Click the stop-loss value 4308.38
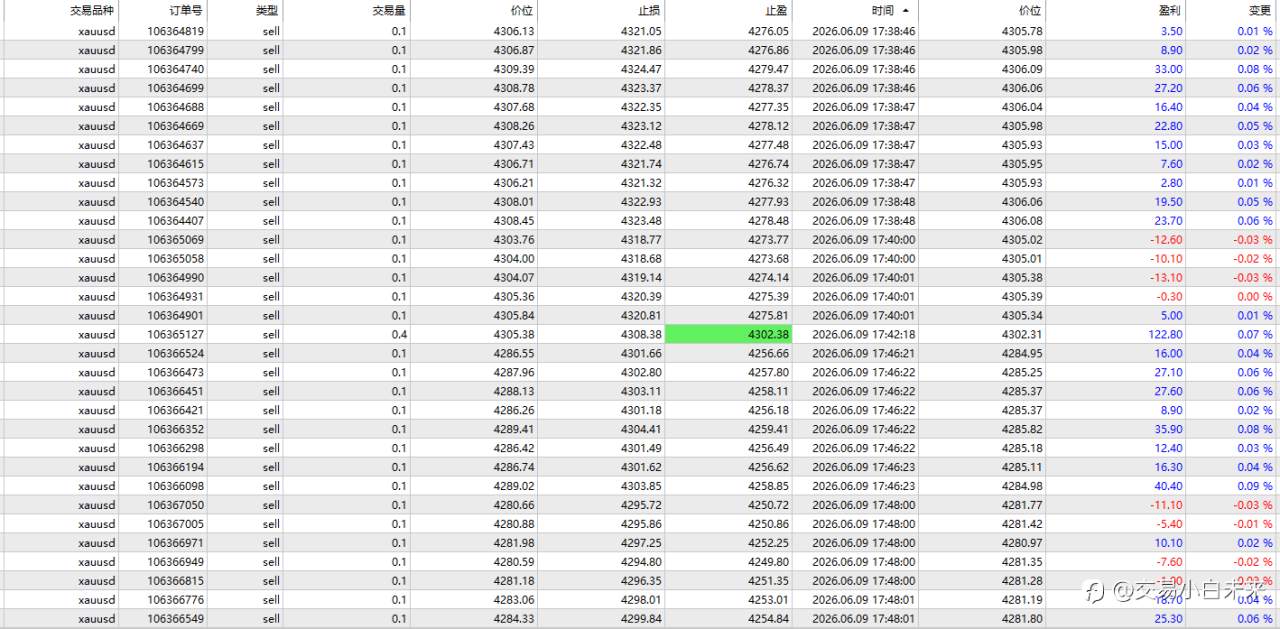1280x629 pixels. coord(641,335)
